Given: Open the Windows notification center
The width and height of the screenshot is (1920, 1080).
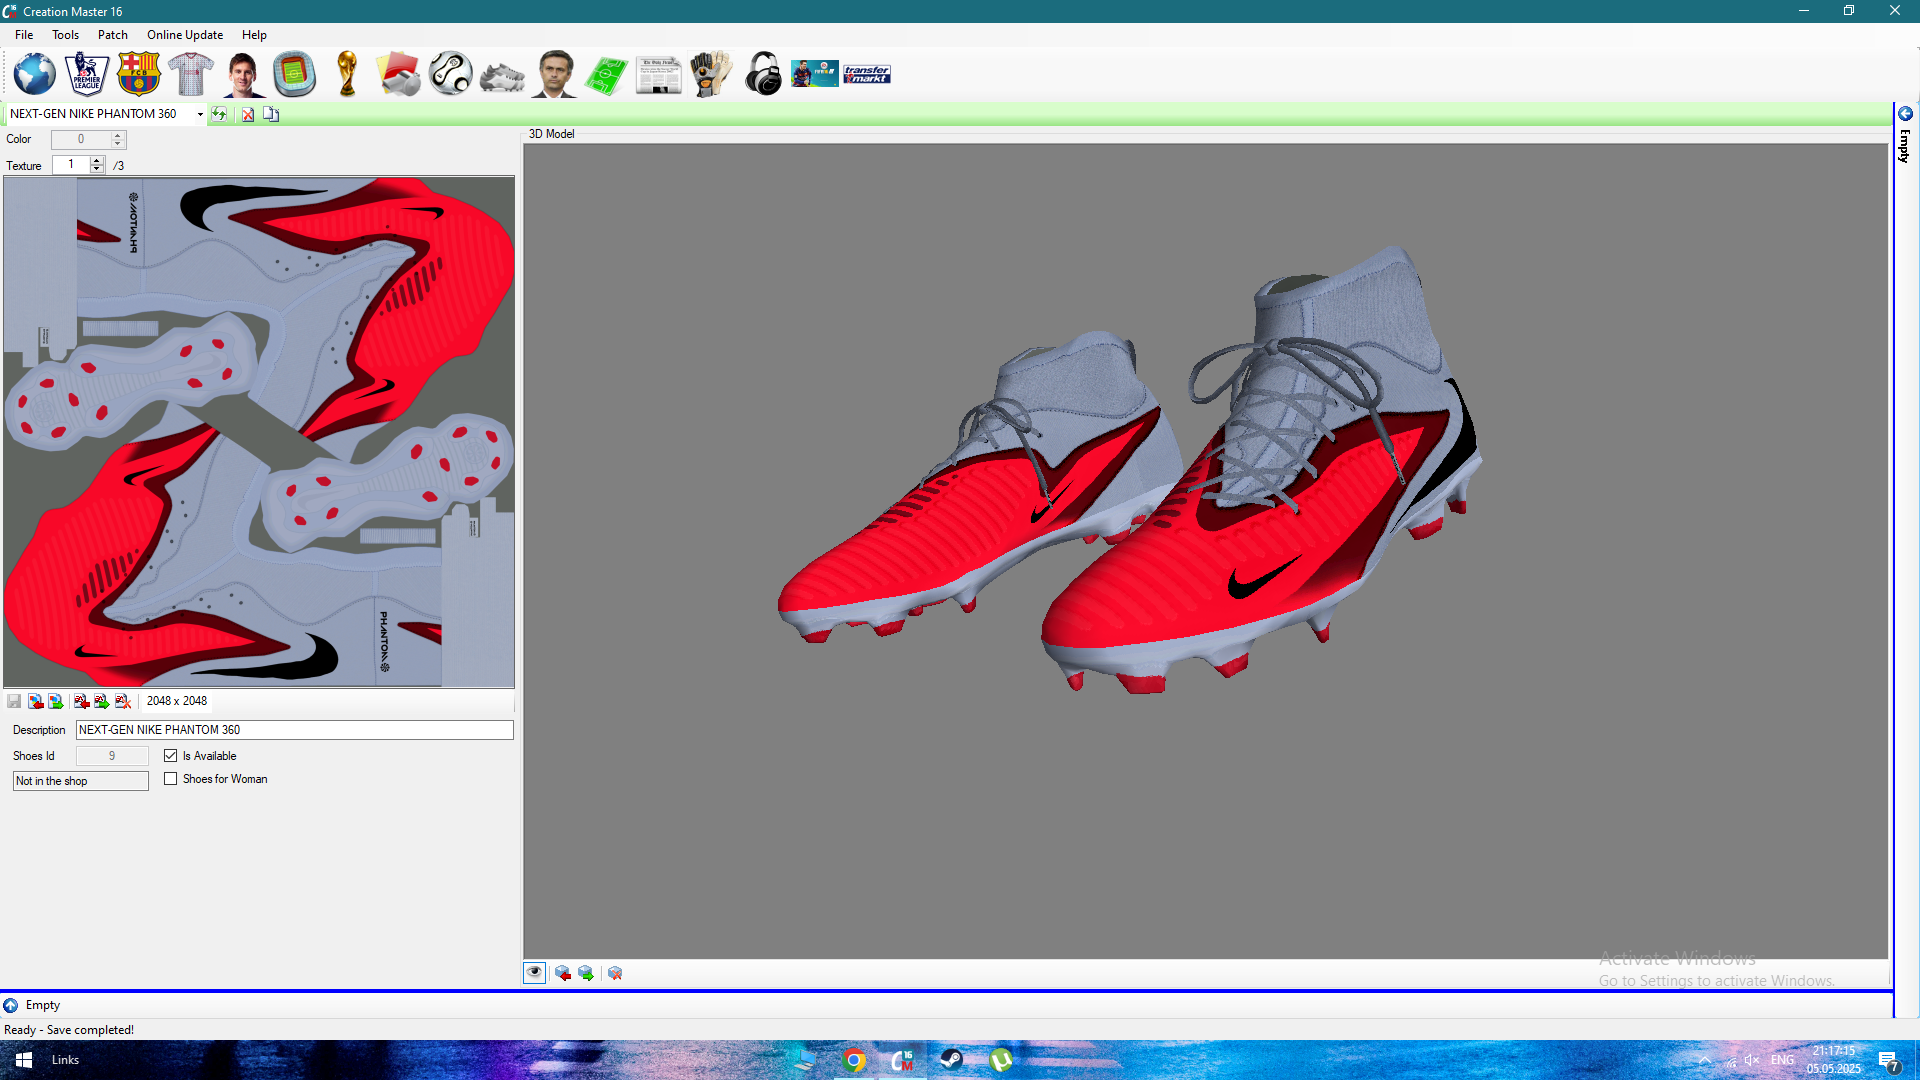Looking at the screenshot, I should pos(1889,1061).
